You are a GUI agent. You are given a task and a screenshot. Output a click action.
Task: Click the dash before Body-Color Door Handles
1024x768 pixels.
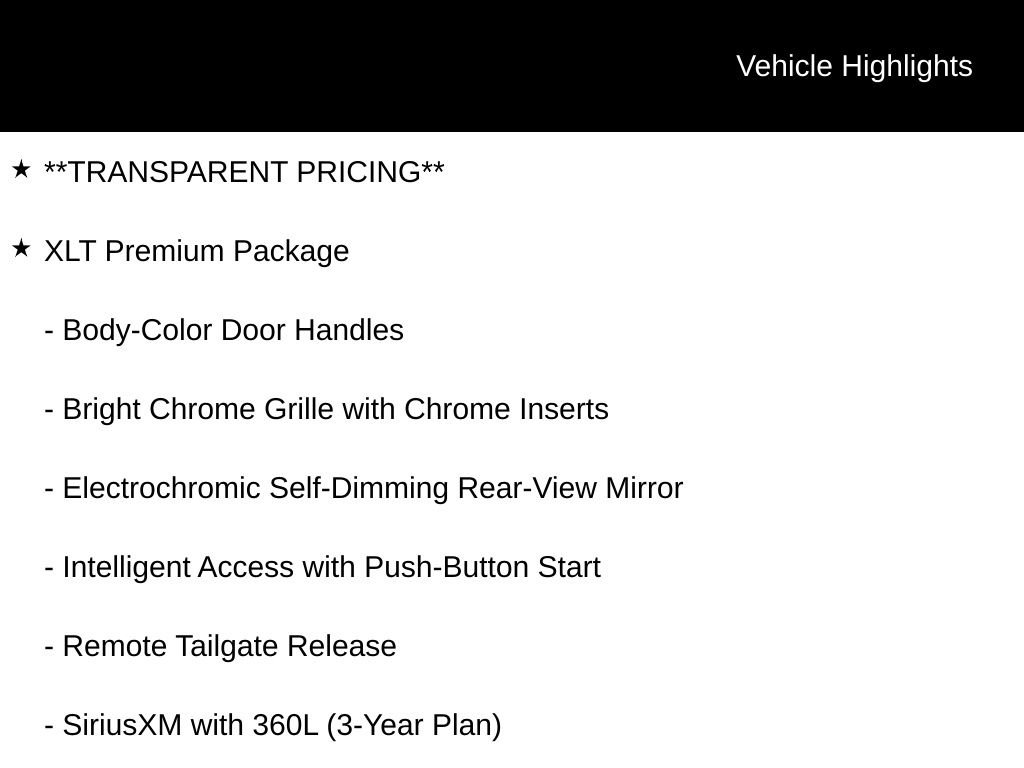[49, 332]
